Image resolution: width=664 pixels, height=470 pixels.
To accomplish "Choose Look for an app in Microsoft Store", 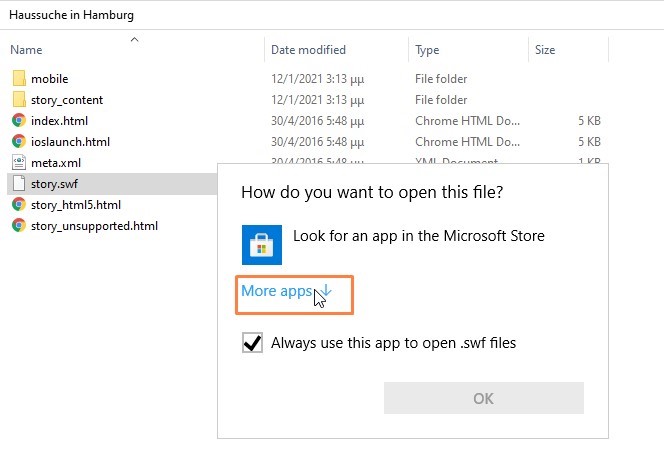I will [418, 237].
